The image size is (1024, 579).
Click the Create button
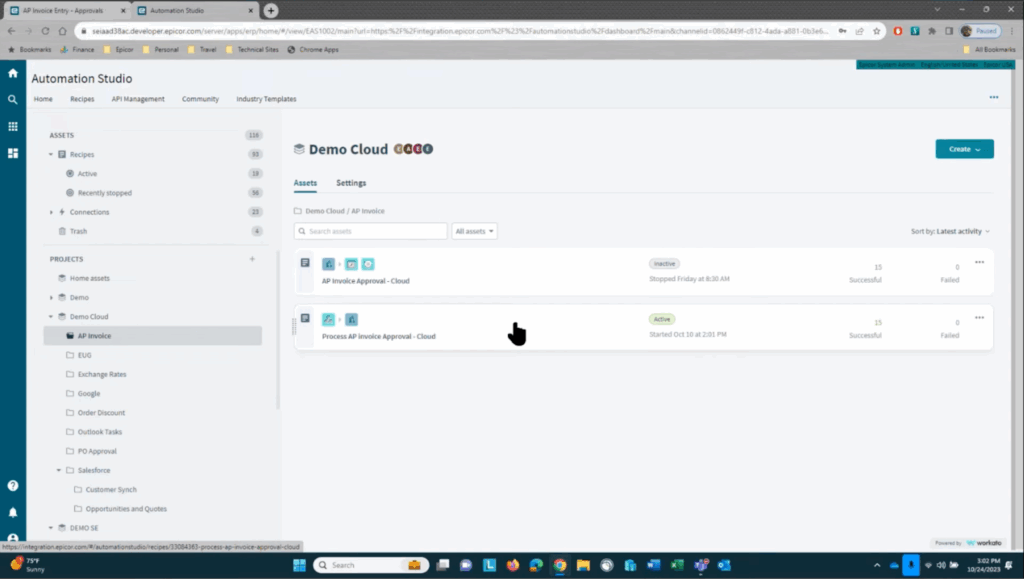click(x=964, y=149)
